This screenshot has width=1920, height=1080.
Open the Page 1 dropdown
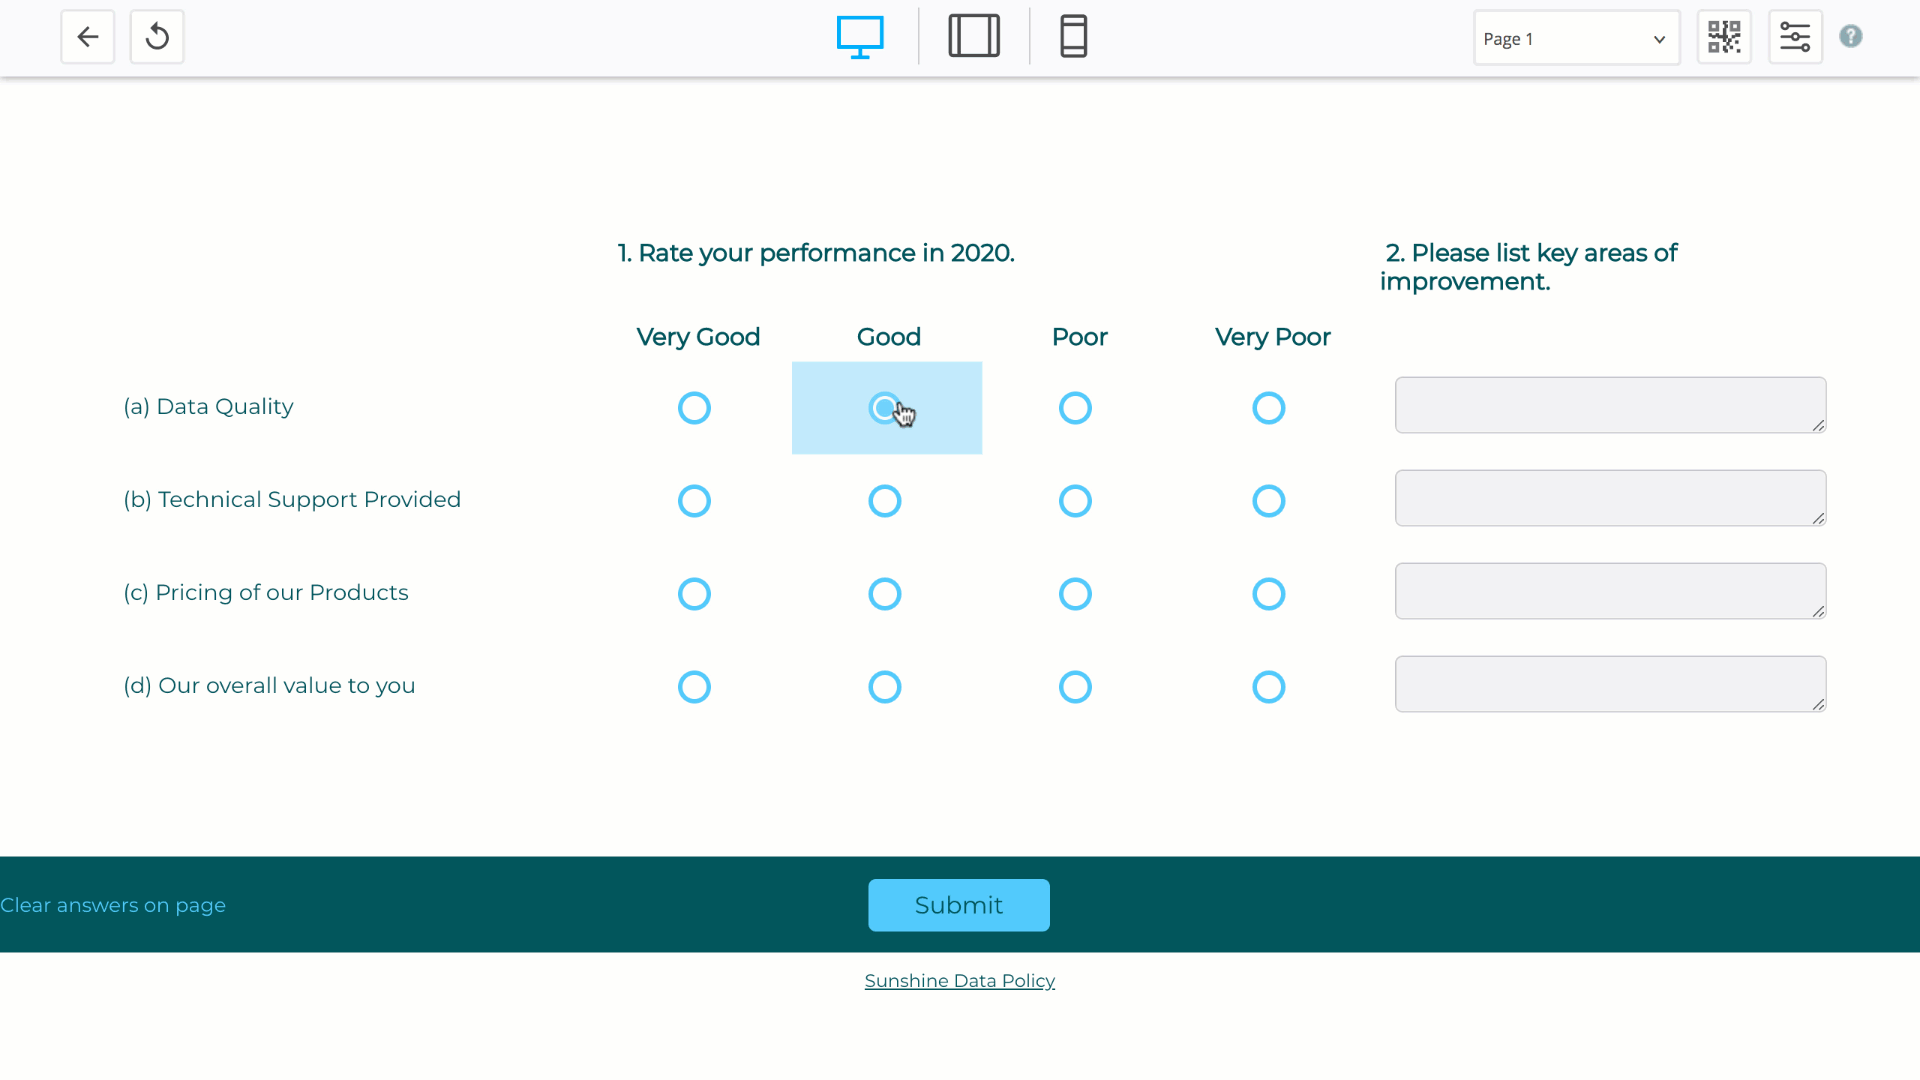click(1576, 39)
